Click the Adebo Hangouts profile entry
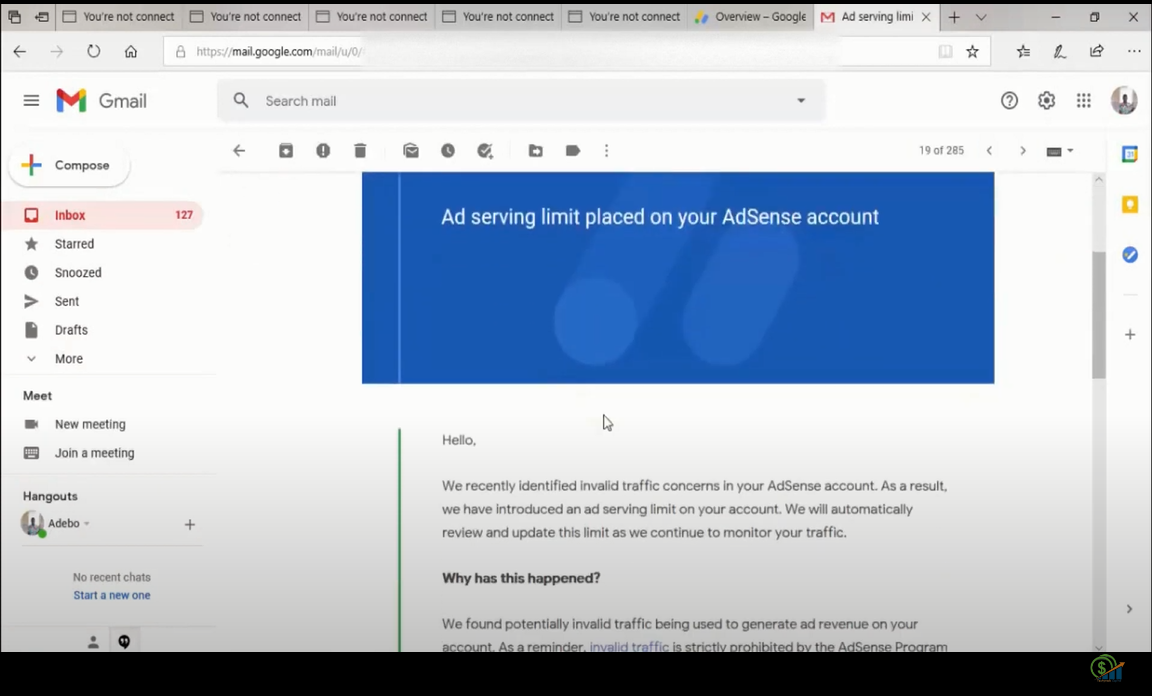The image size is (1152, 696). [x=56, y=523]
